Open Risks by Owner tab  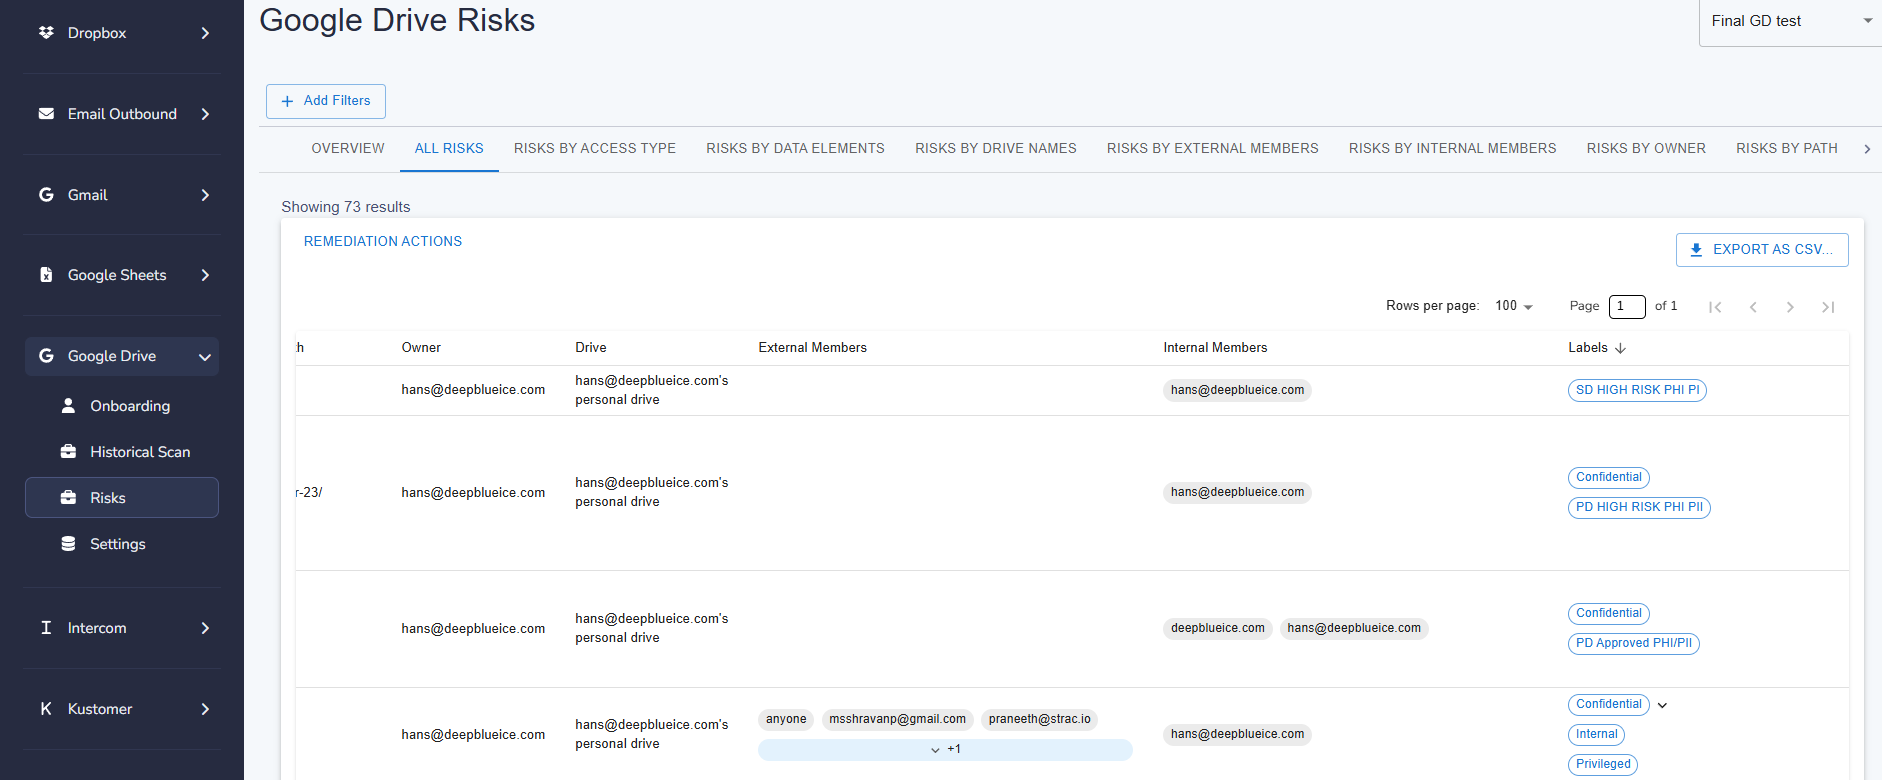1646,148
